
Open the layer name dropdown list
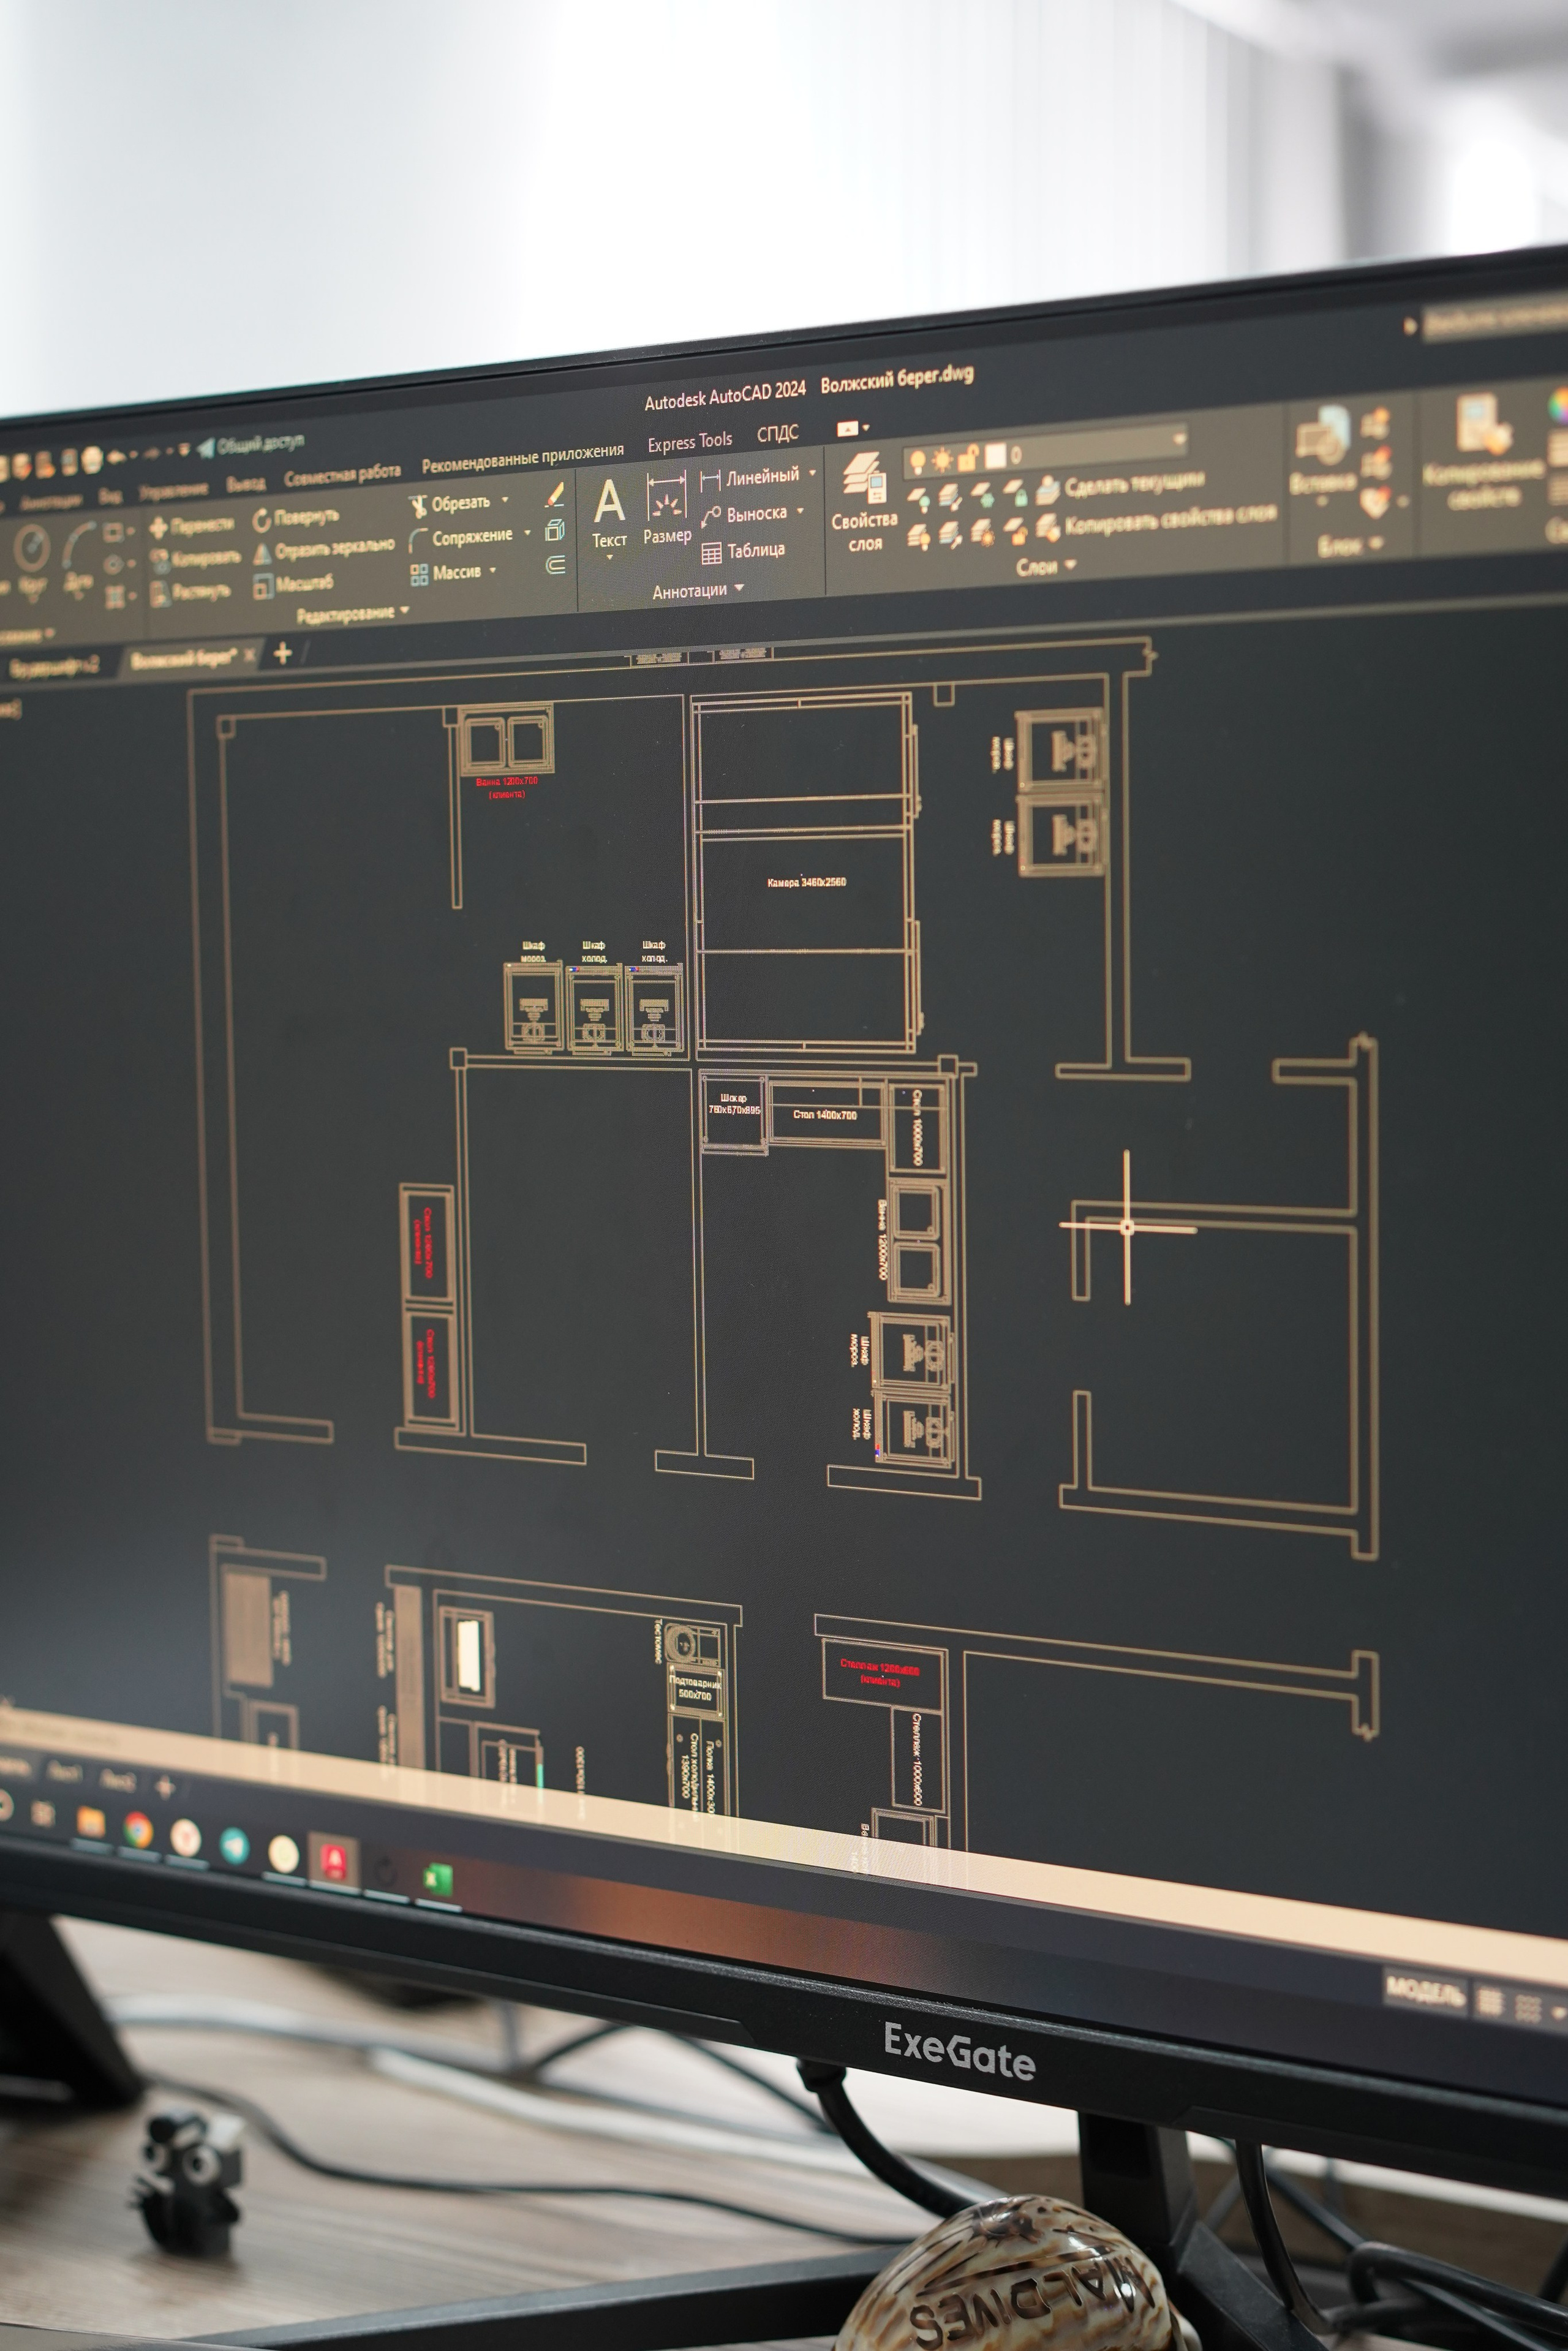point(1180,439)
